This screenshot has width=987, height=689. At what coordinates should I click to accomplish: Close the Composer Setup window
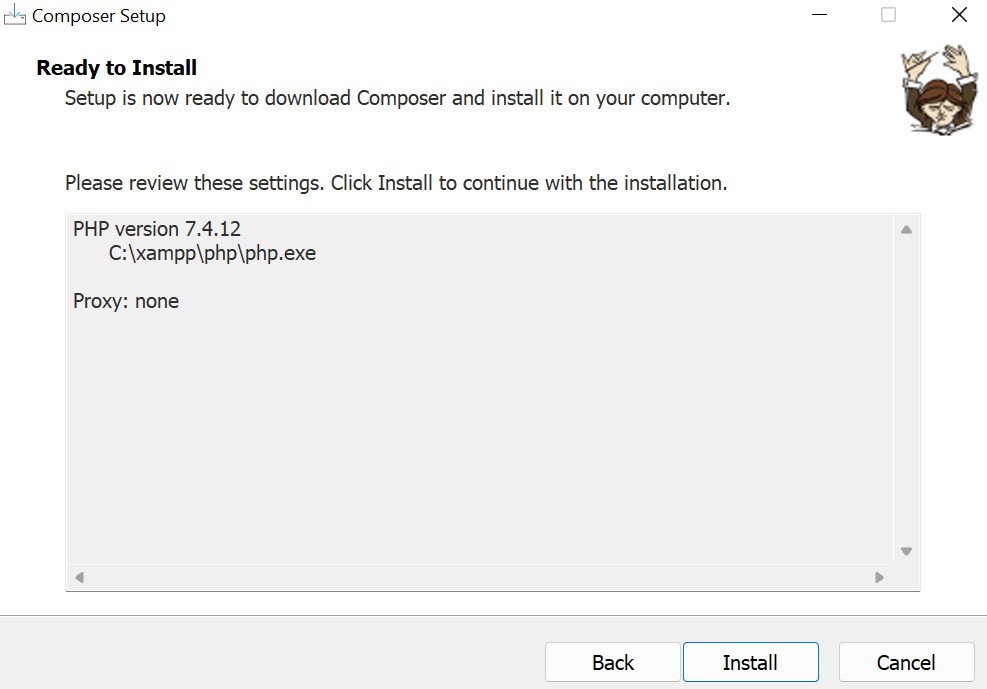click(959, 15)
